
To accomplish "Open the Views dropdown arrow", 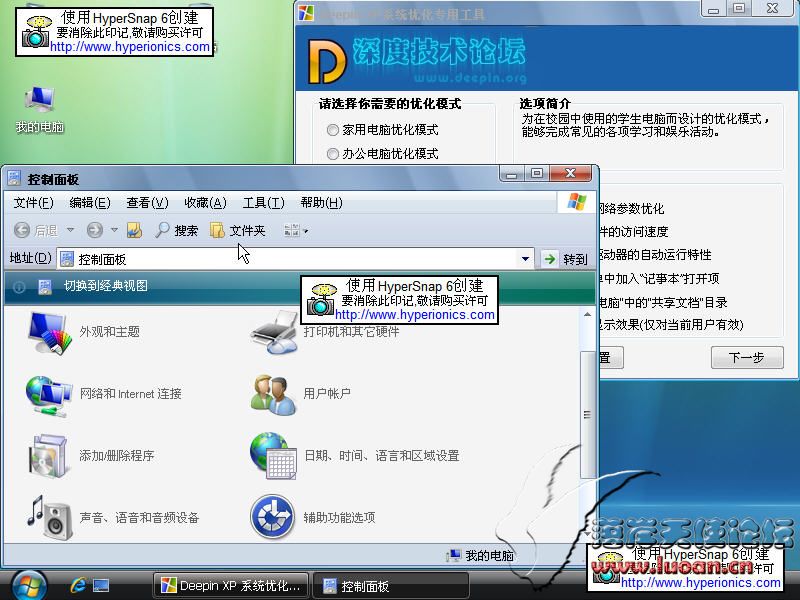I will [306, 231].
